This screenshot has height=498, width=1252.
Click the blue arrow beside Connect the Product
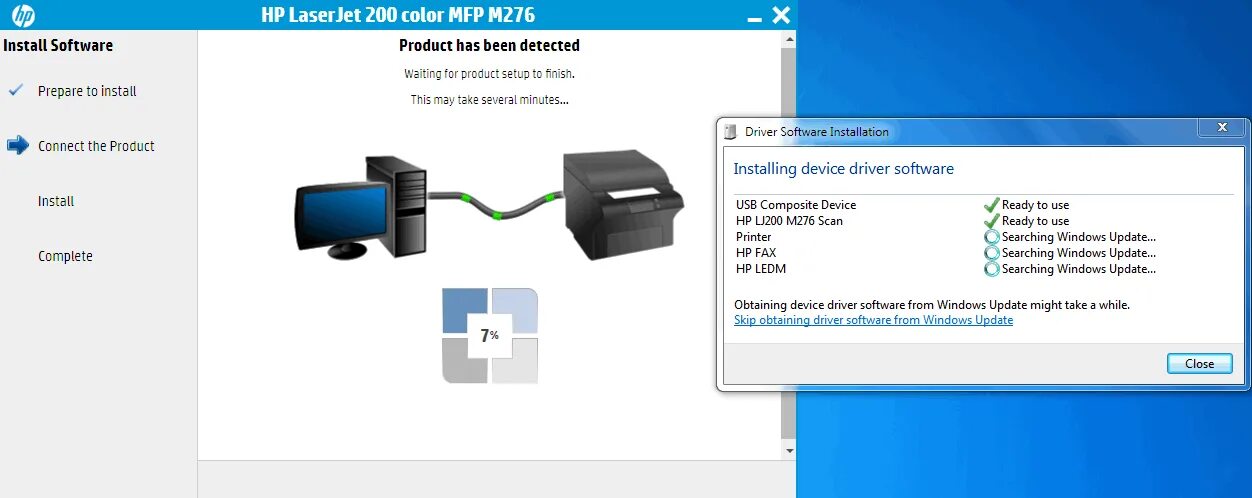coord(18,145)
